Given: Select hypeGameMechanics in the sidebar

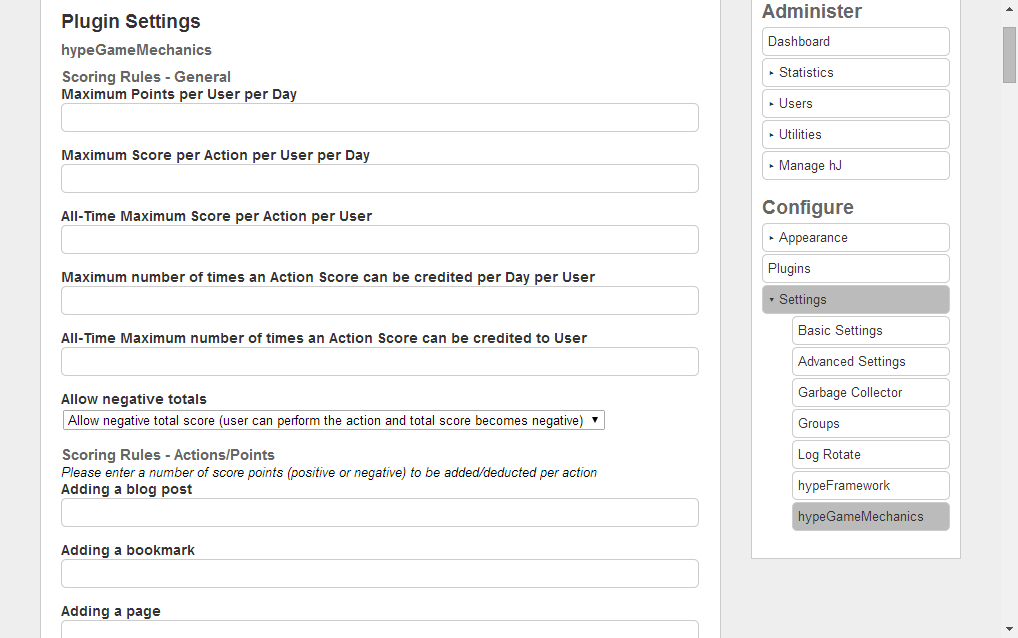Looking at the screenshot, I should coord(870,517).
